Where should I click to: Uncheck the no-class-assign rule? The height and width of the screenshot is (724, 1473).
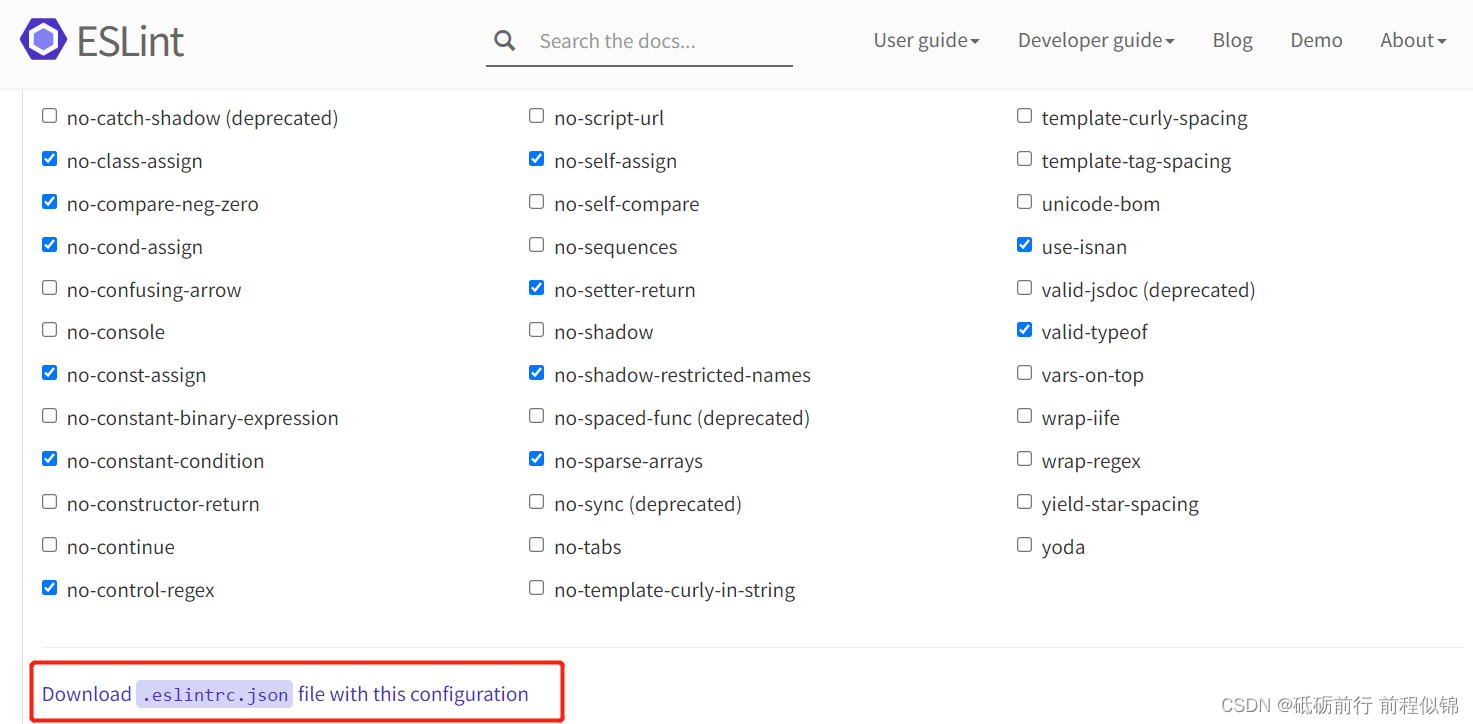[50, 159]
